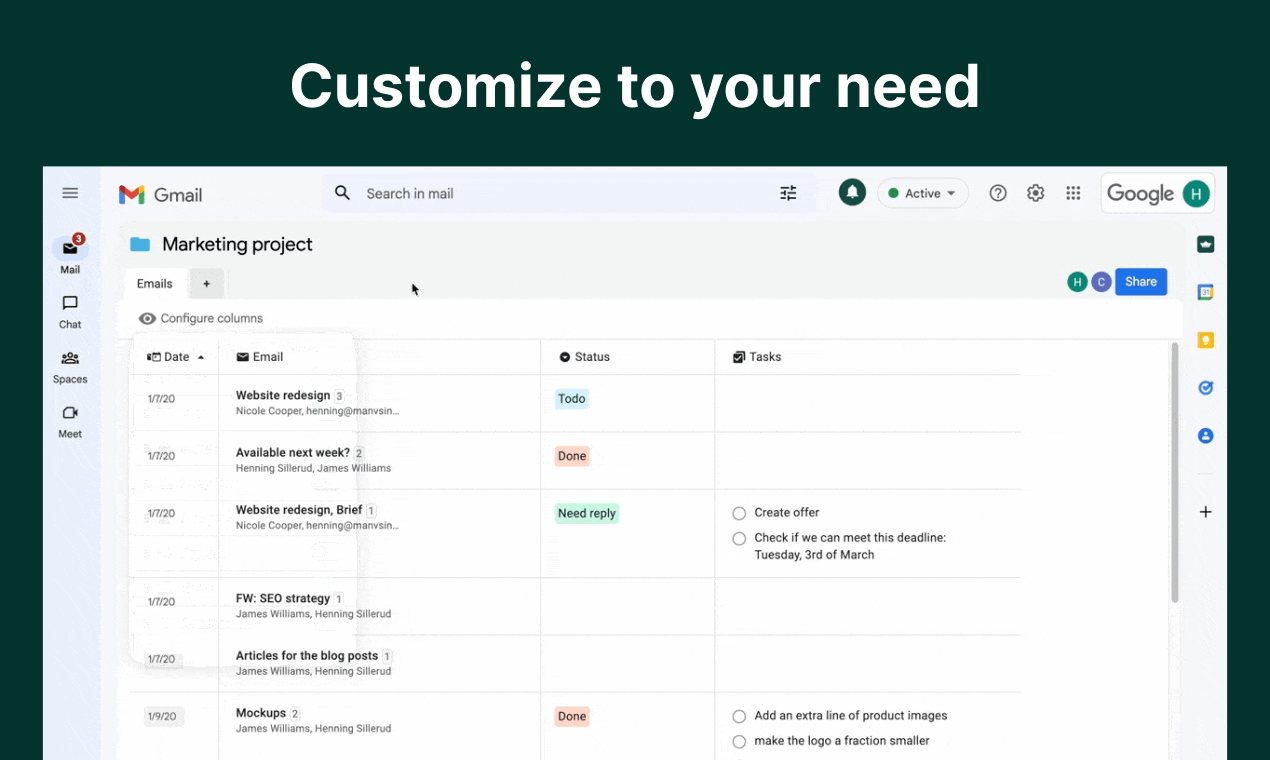The image size is (1270, 760).
Task: Open the Website redesign, Brief email
Action: pos(298,509)
